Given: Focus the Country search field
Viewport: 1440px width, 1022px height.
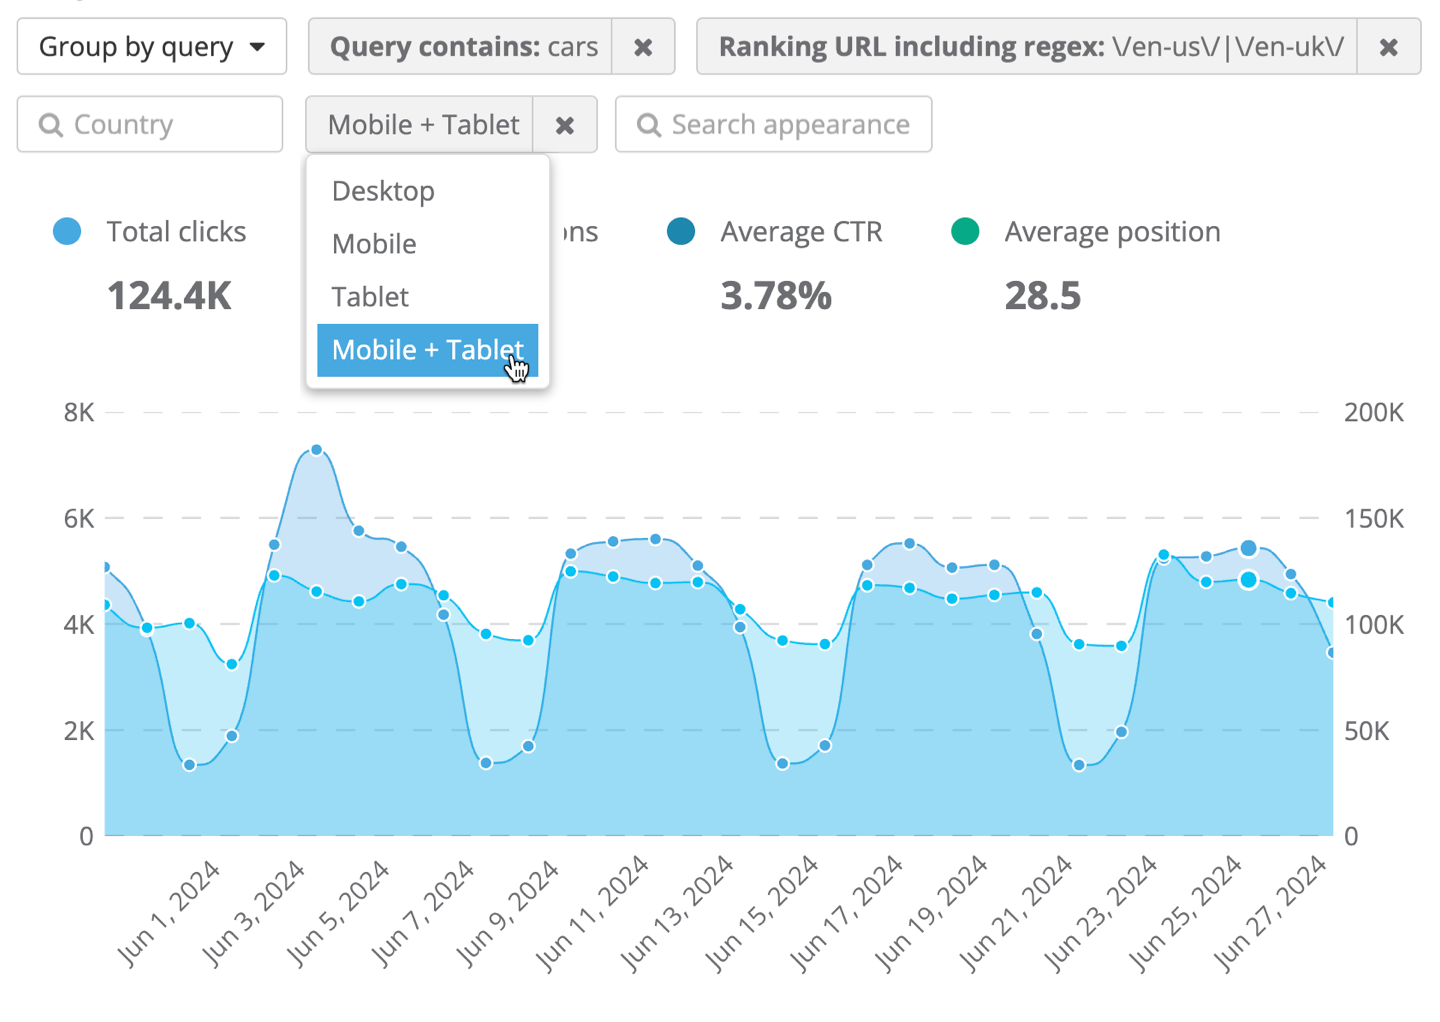Looking at the screenshot, I should (x=150, y=125).
